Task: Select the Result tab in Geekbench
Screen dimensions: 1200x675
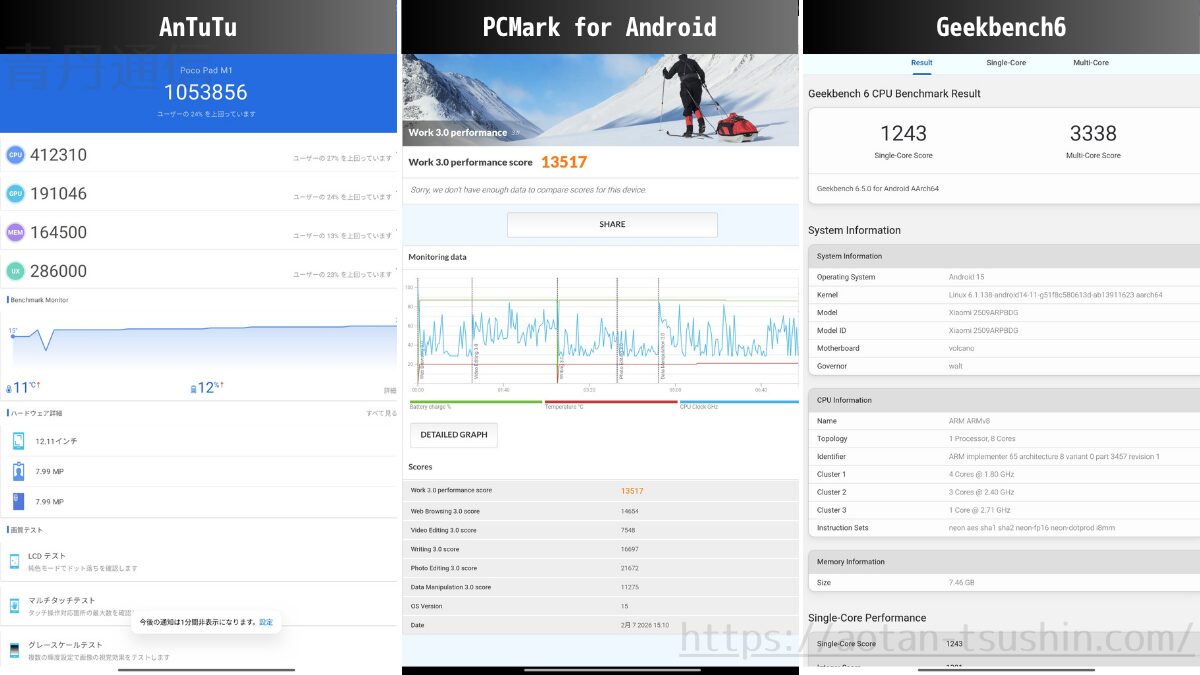Action: point(921,63)
